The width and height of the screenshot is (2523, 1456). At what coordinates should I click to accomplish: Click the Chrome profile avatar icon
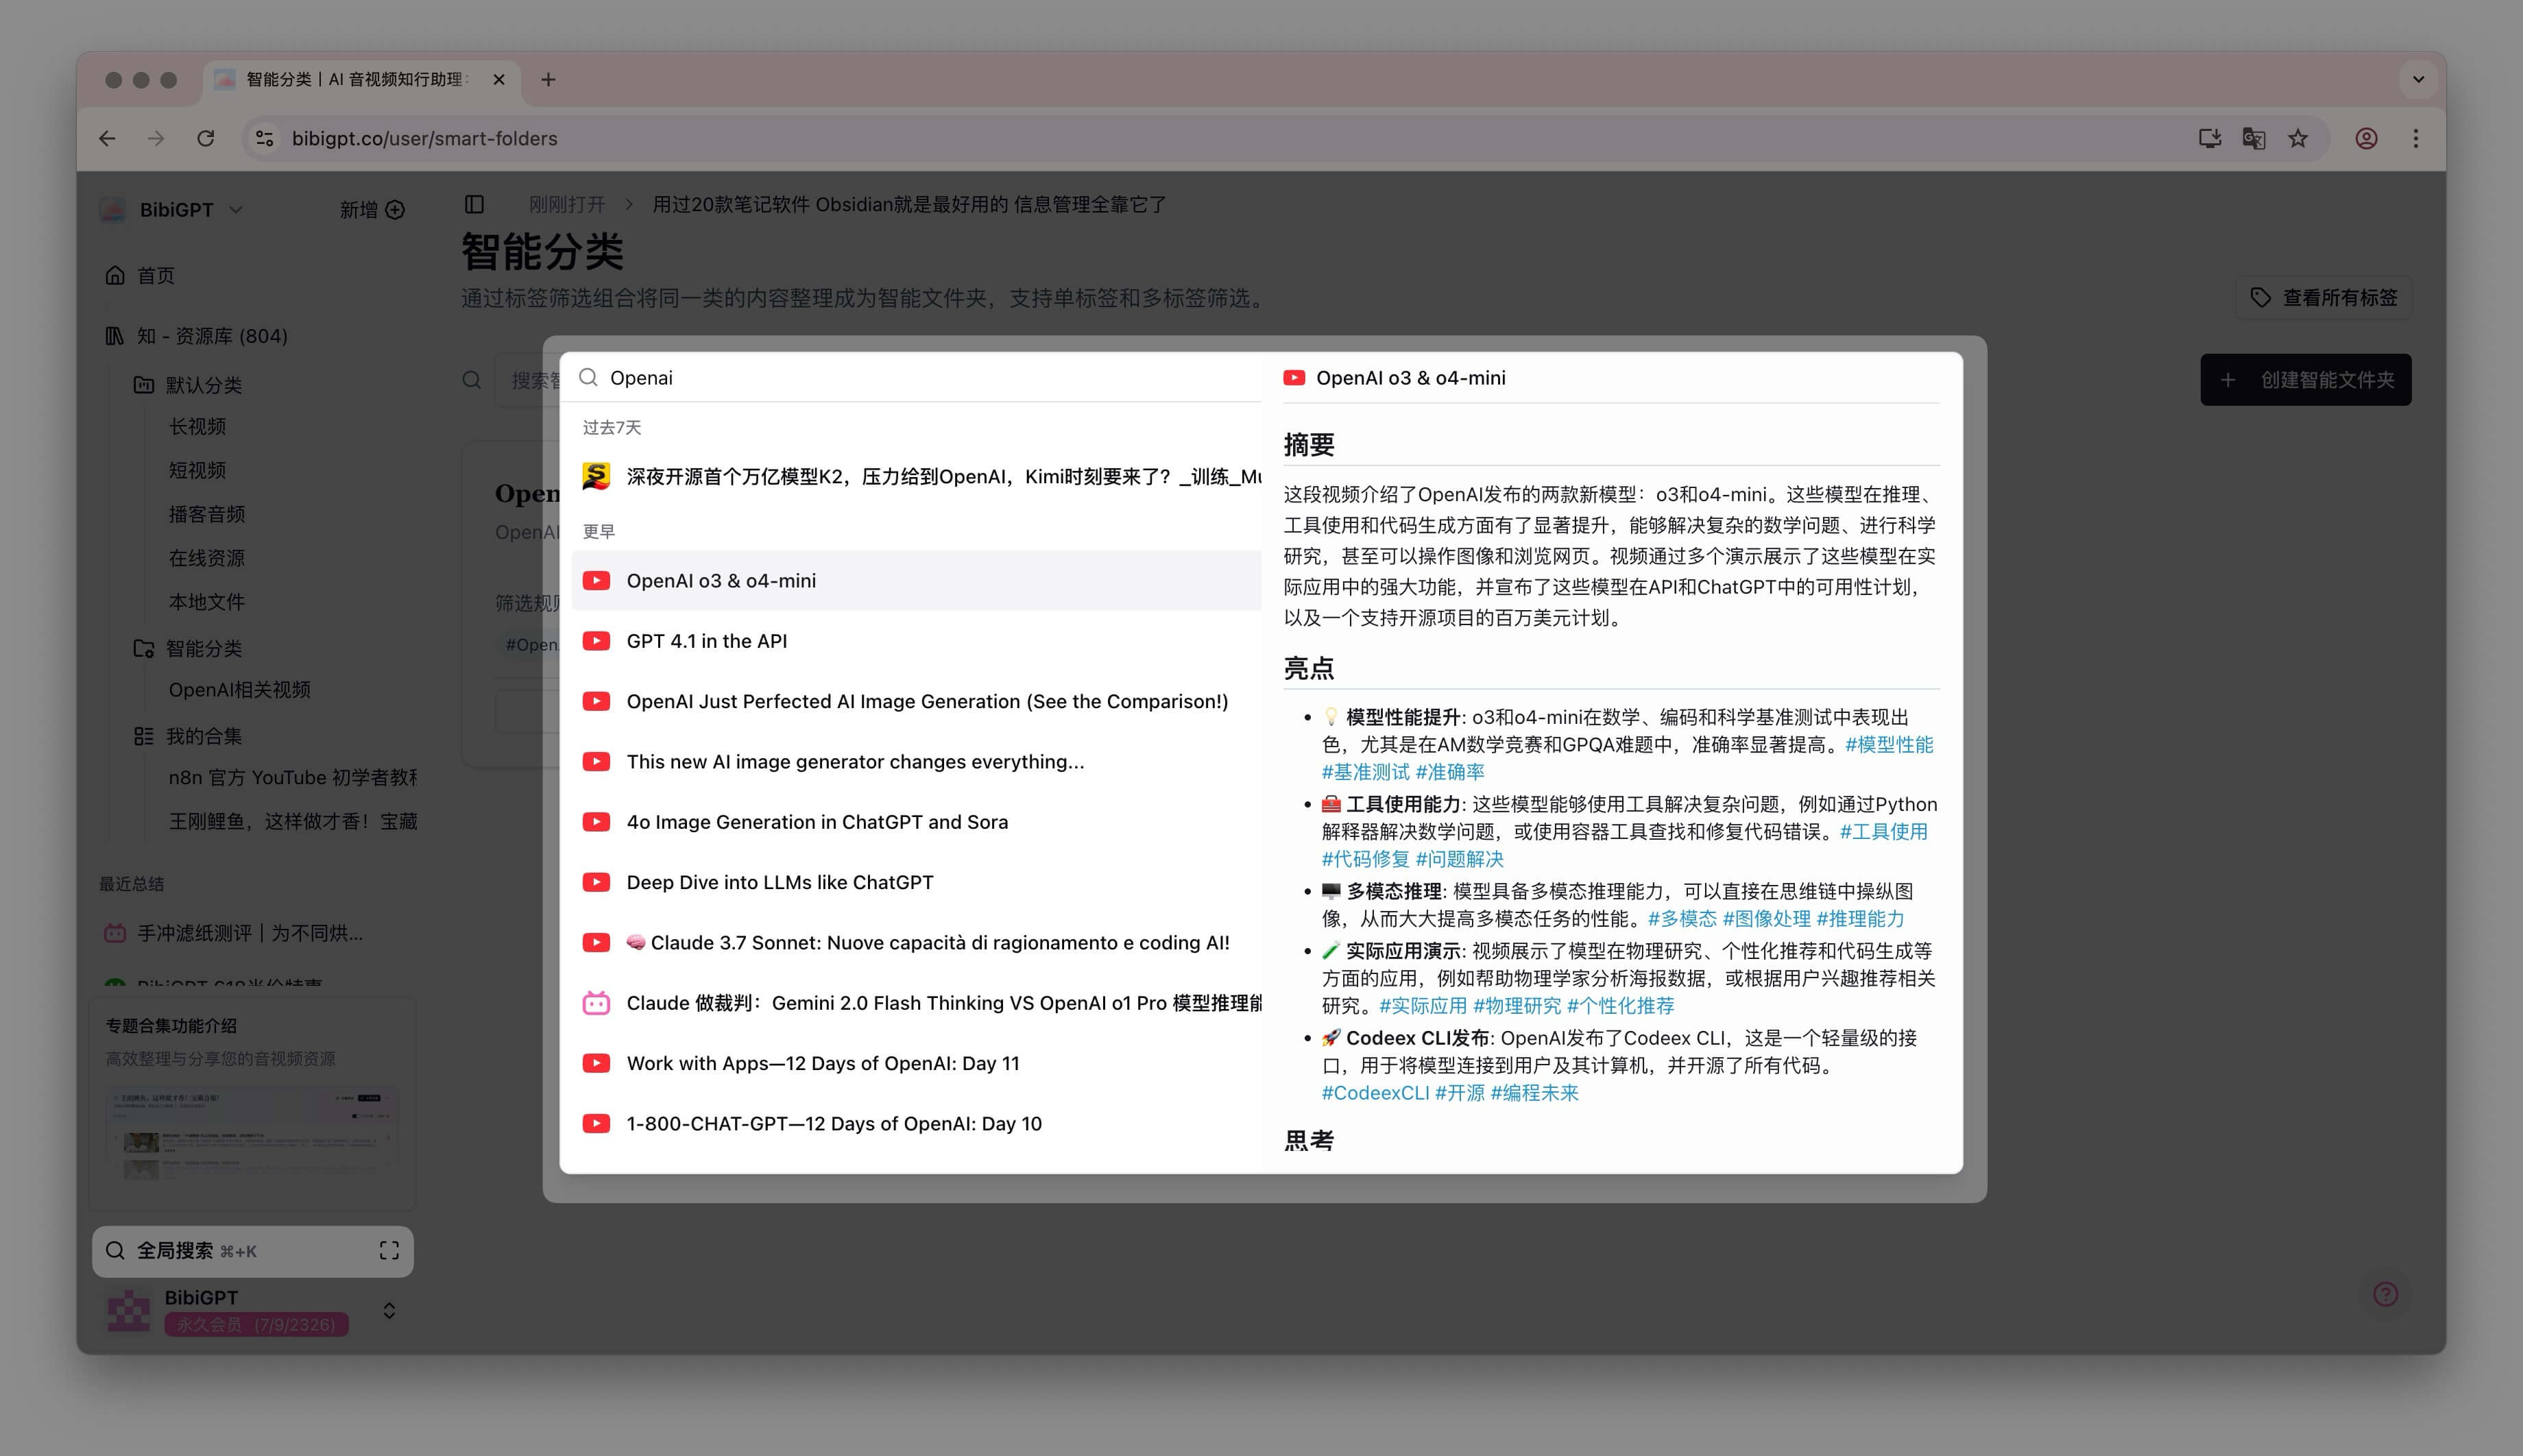coord(2366,138)
